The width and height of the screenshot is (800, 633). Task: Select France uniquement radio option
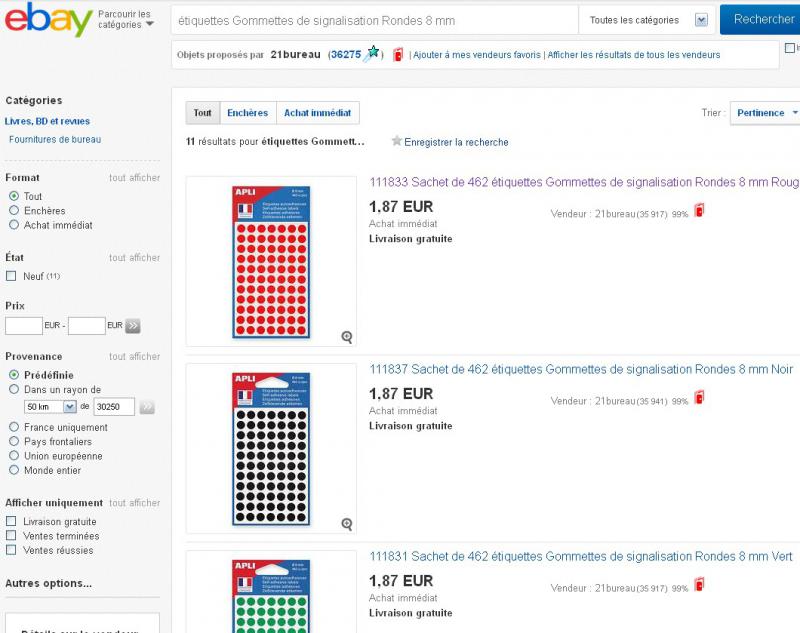[x=14, y=427]
